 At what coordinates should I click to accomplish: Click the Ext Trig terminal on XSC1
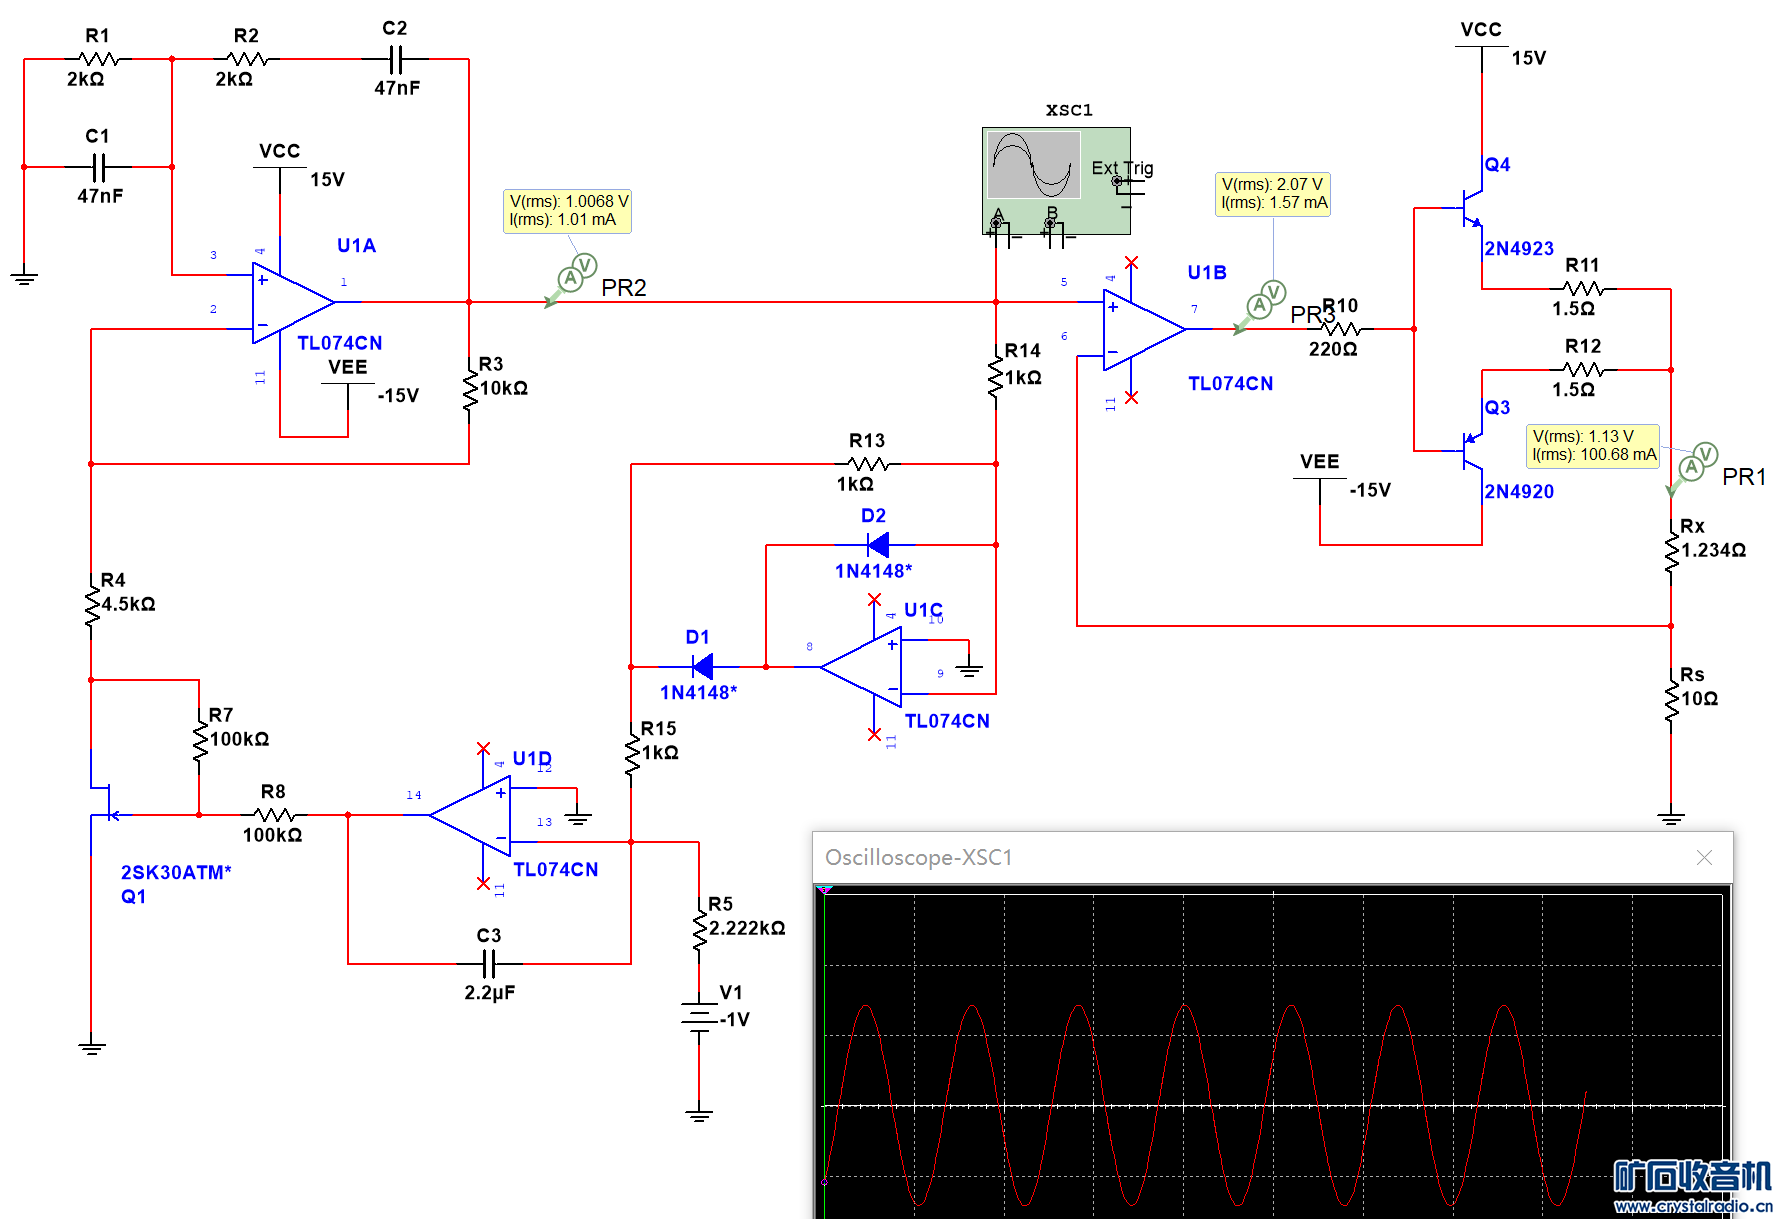(x=1117, y=181)
